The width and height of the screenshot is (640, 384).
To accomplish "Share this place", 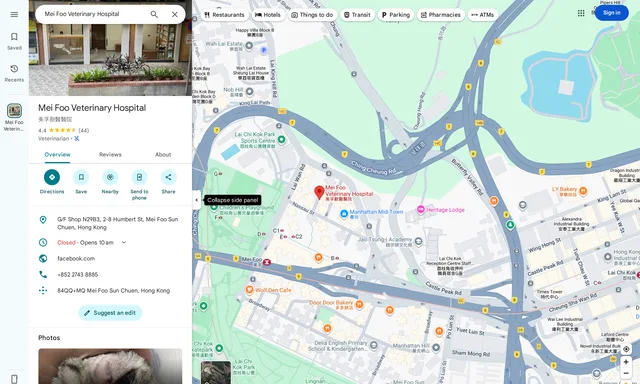I will pos(168,182).
